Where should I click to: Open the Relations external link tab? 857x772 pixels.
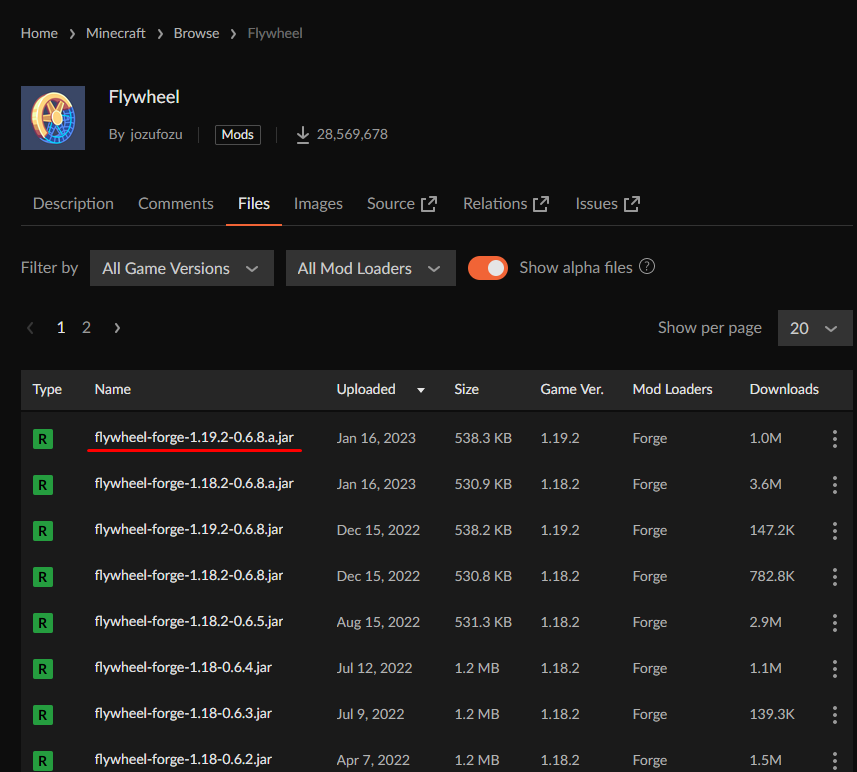point(506,204)
